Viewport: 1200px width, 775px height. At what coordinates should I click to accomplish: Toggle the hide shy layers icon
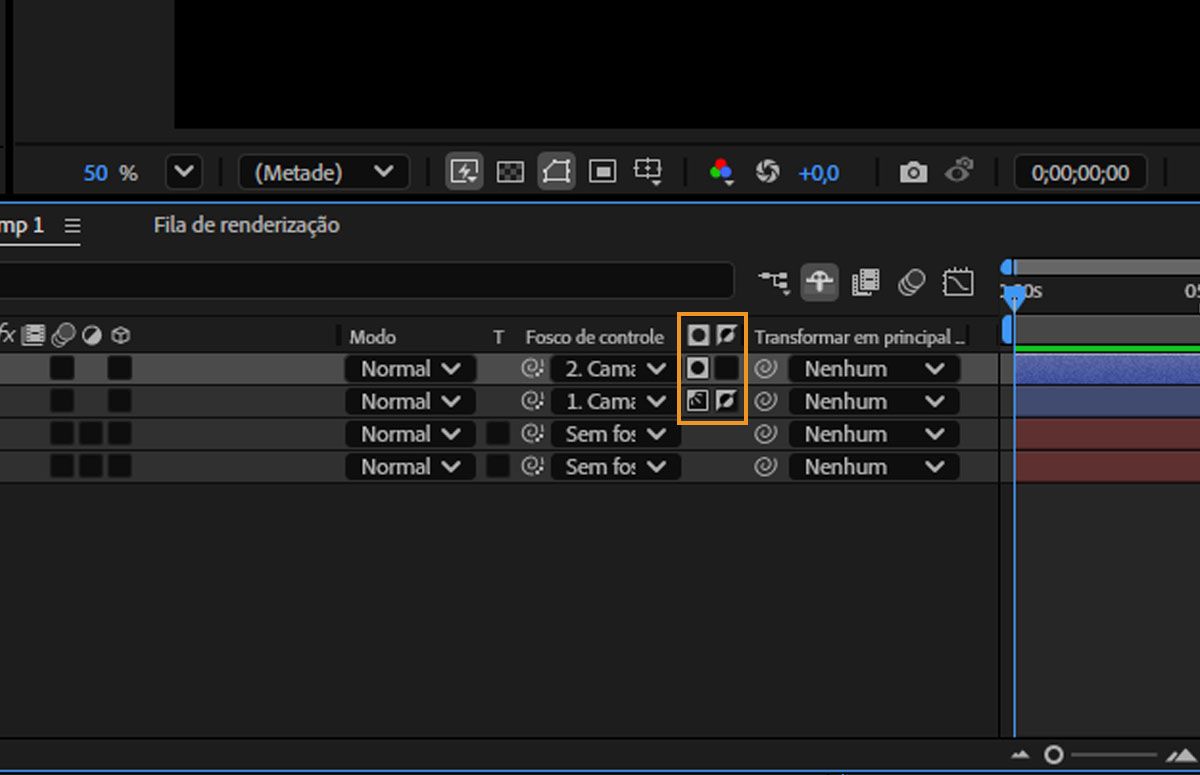click(819, 282)
